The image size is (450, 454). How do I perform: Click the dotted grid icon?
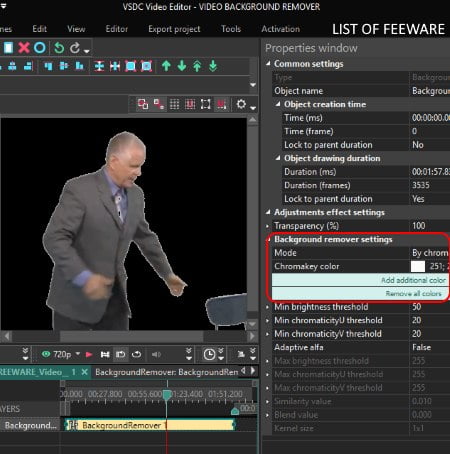(174, 104)
